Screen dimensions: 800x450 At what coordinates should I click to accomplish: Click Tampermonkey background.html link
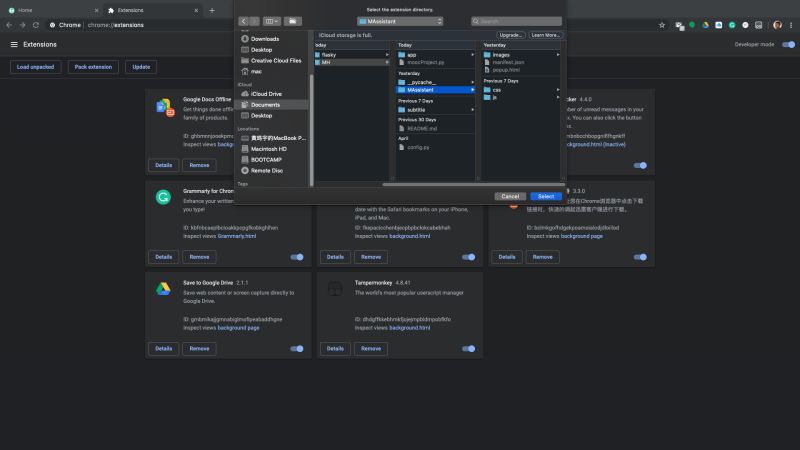coord(410,328)
